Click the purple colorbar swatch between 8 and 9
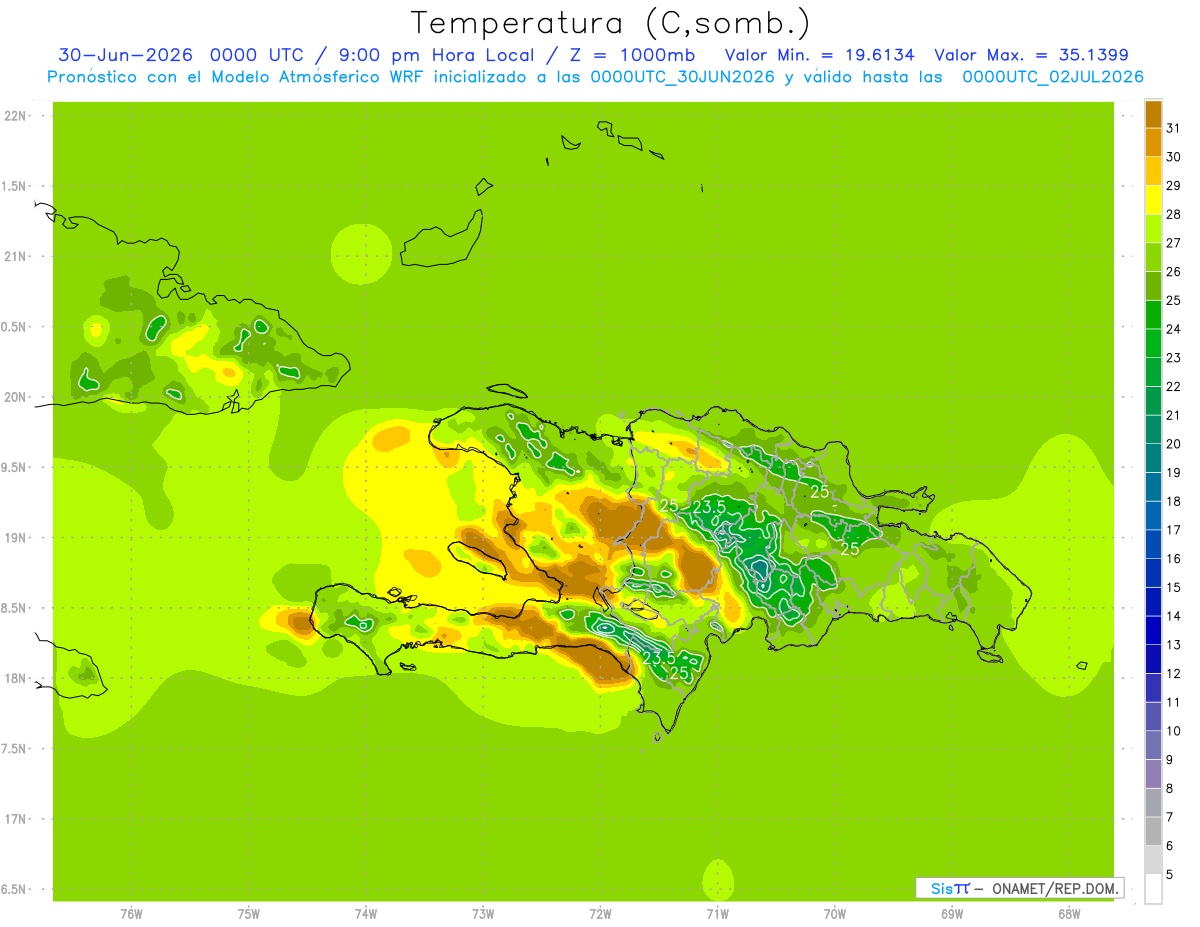The image size is (1200, 927). point(1153,774)
